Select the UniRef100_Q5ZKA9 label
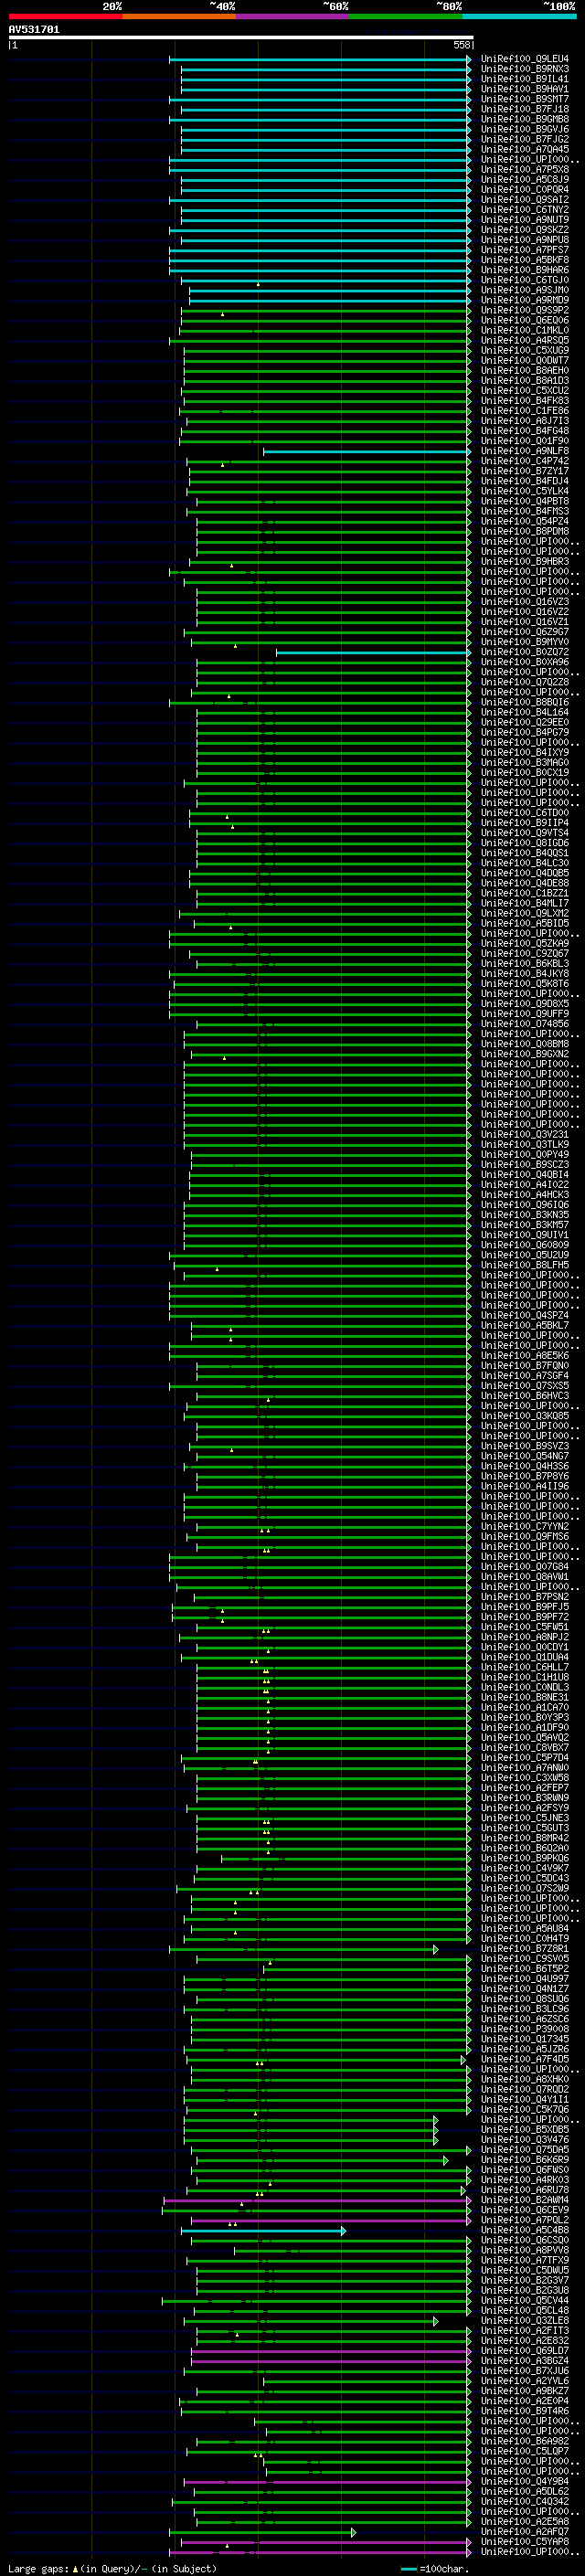The image size is (585, 2576). [525, 943]
